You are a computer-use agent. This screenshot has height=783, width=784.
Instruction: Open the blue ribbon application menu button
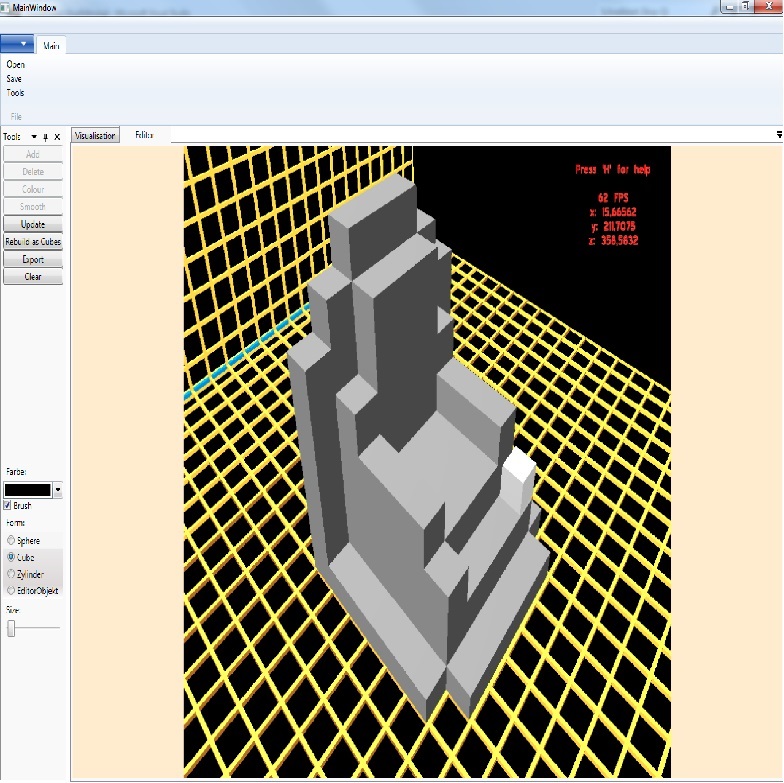pyautogui.click(x=17, y=45)
